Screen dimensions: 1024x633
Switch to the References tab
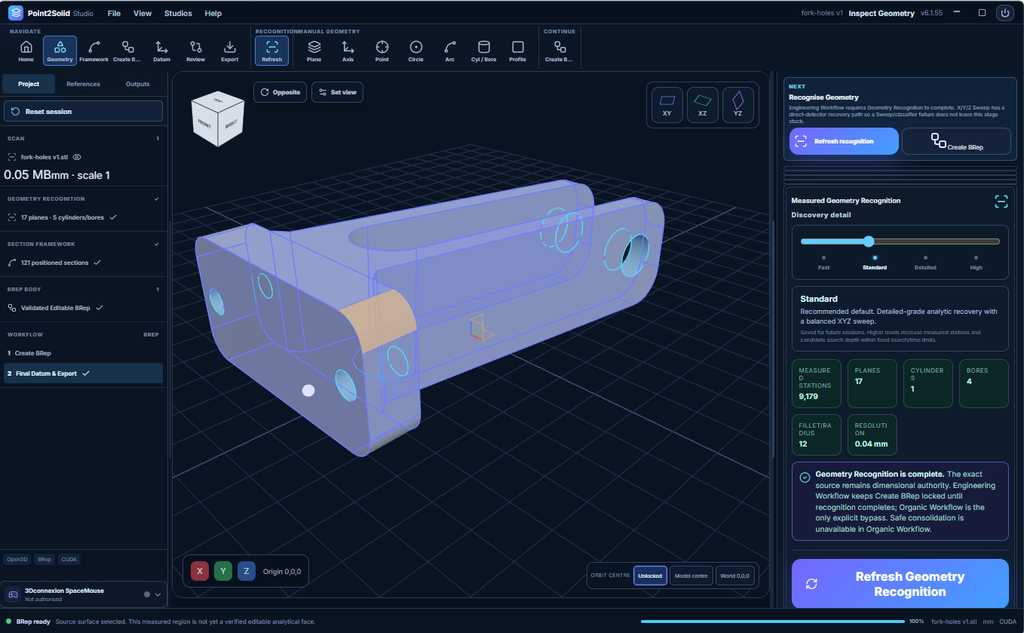(83, 84)
